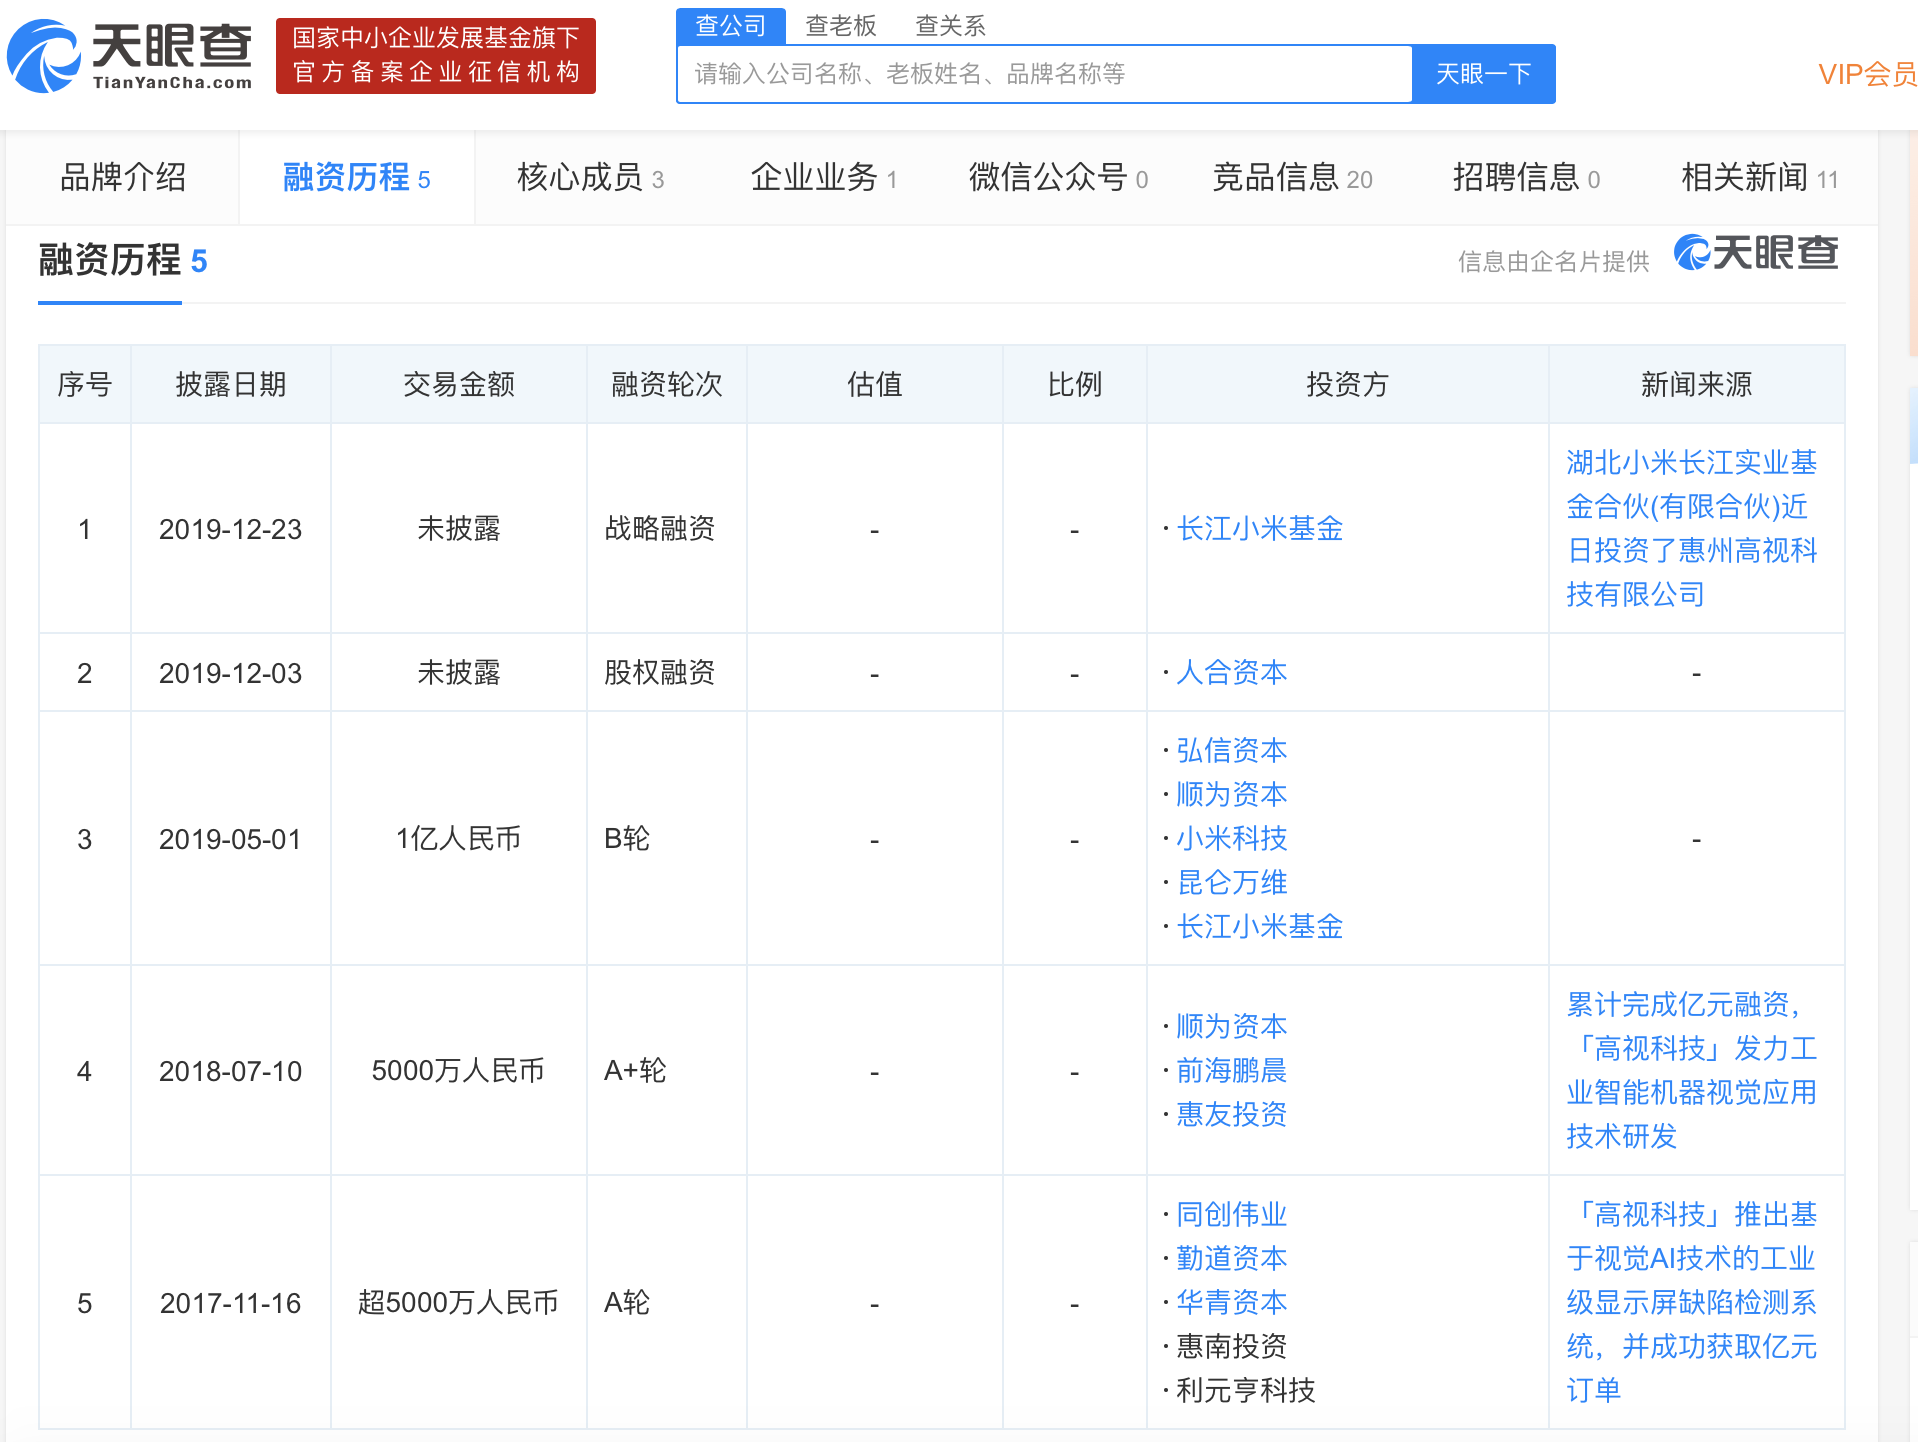The height and width of the screenshot is (1442, 1918).
Task: Switch to the 品牌介绍 tab
Action: coord(123,177)
